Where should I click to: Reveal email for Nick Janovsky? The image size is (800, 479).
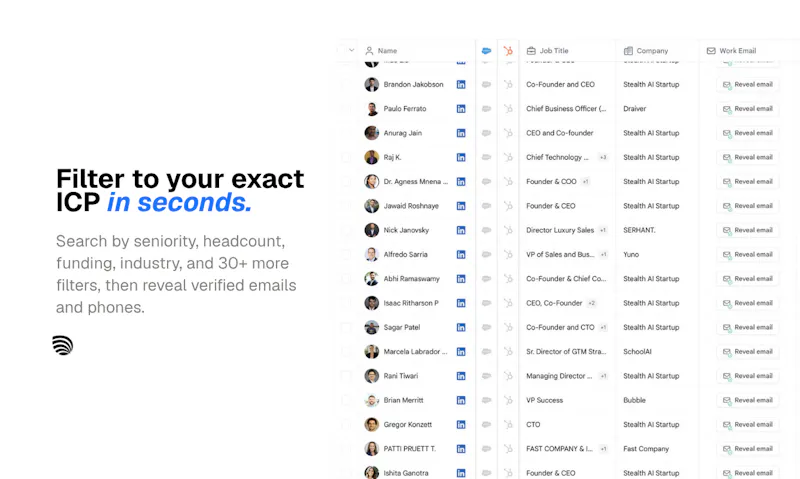click(x=747, y=230)
